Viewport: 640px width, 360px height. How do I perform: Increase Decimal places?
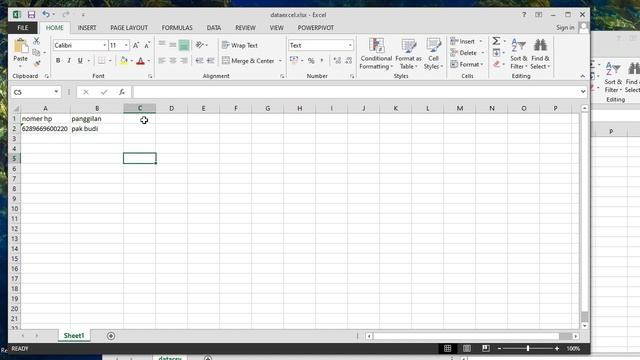click(337, 61)
